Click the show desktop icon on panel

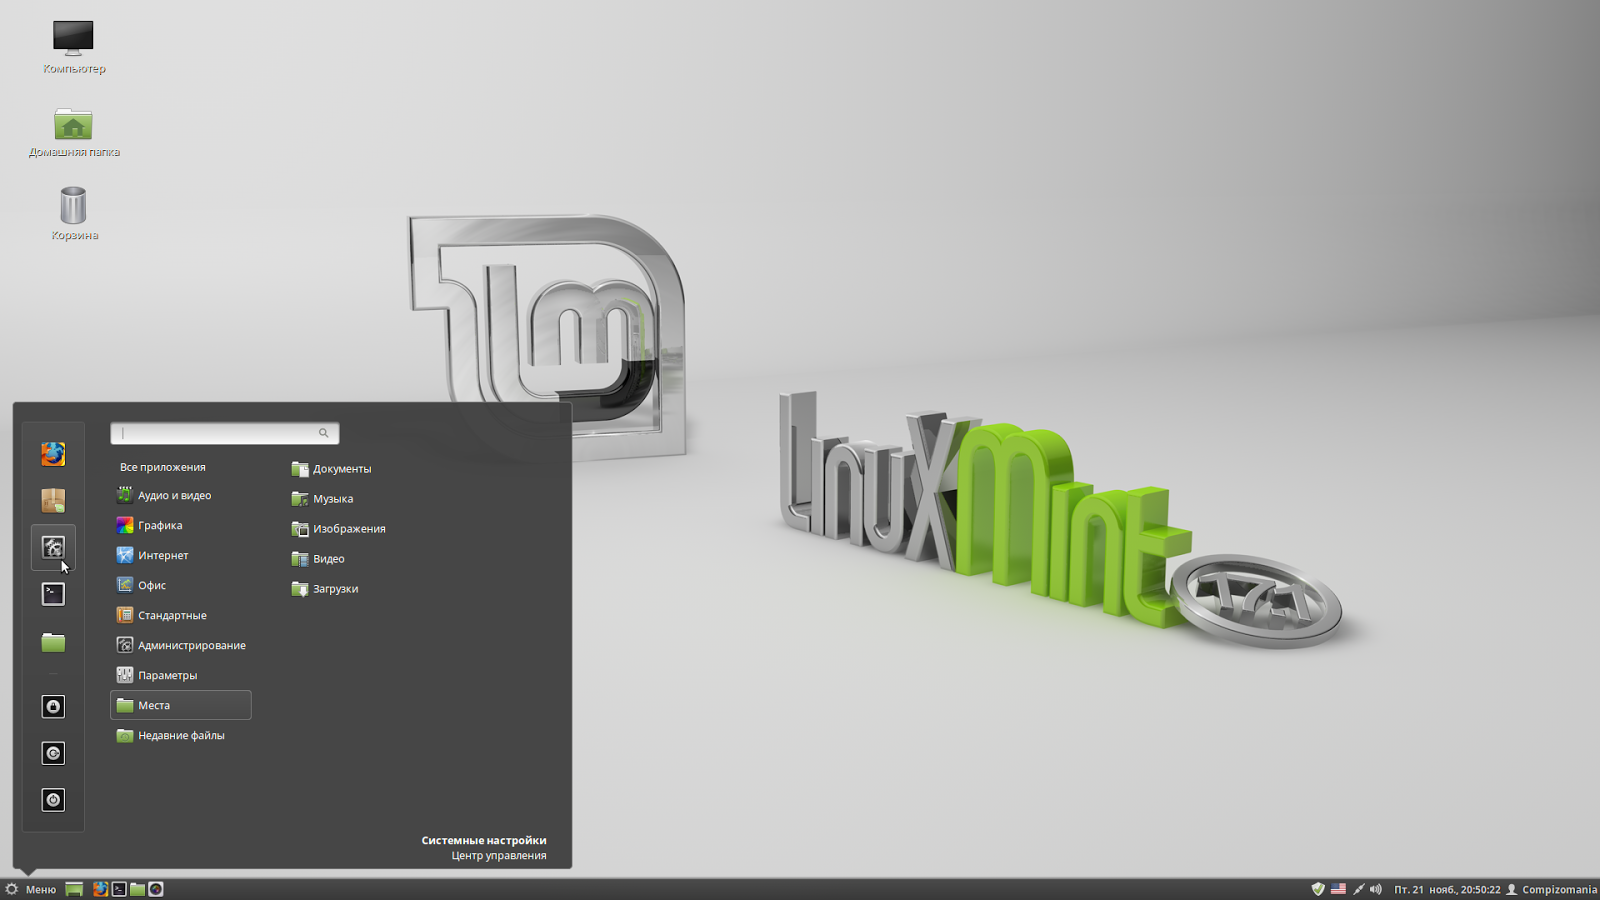[x=74, y=889]
